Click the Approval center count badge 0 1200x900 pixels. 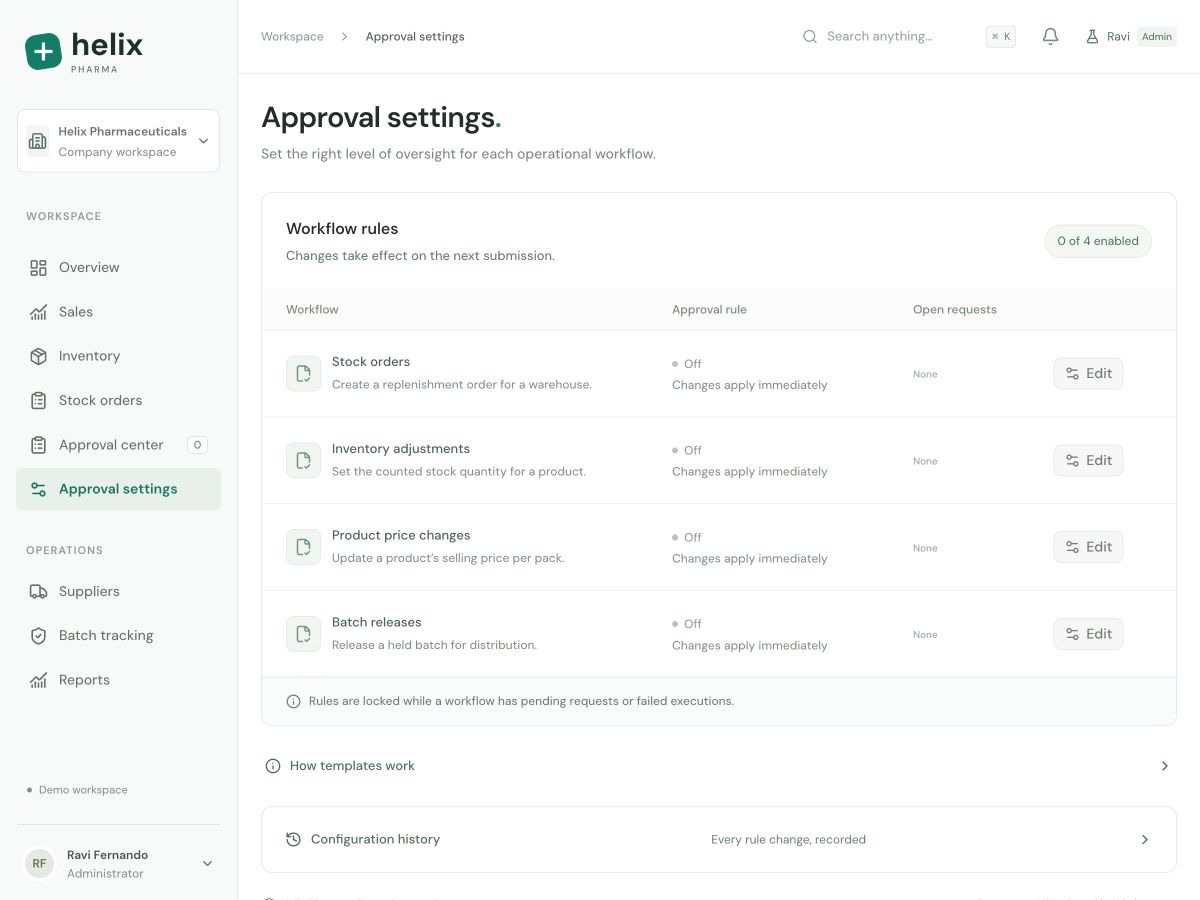[197, 445]
